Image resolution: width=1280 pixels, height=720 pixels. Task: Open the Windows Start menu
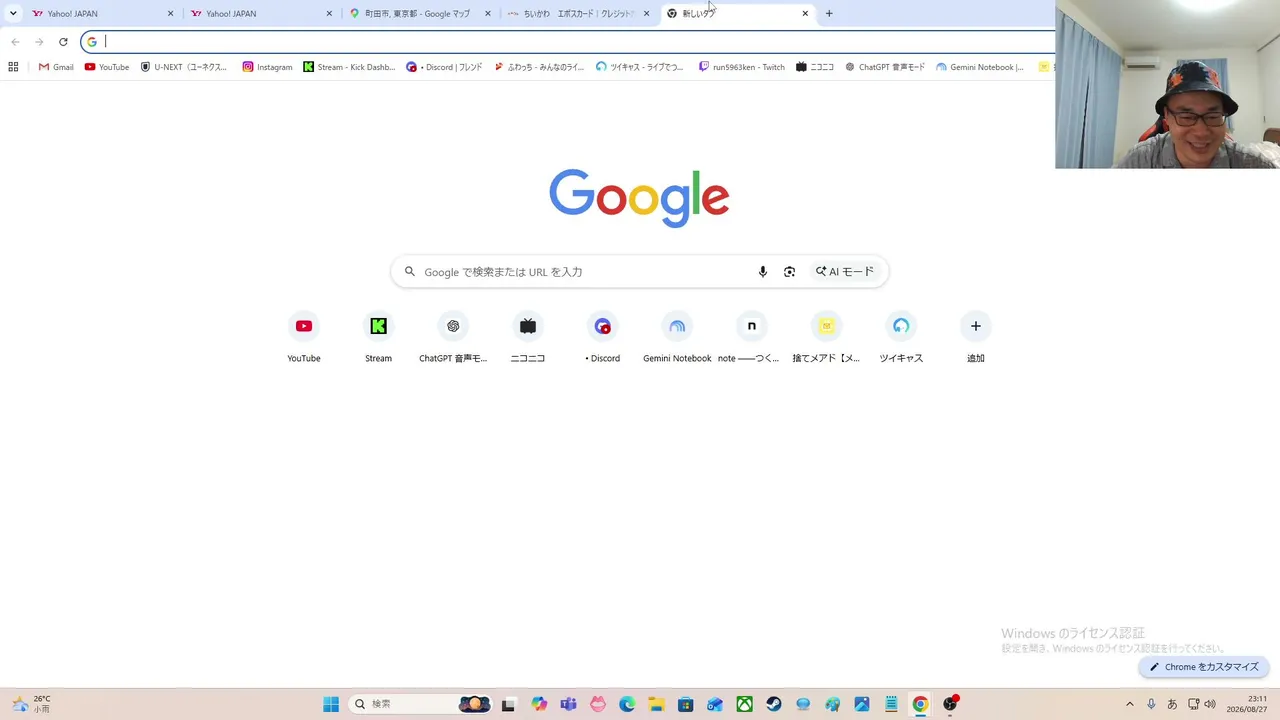pos(331,704)
